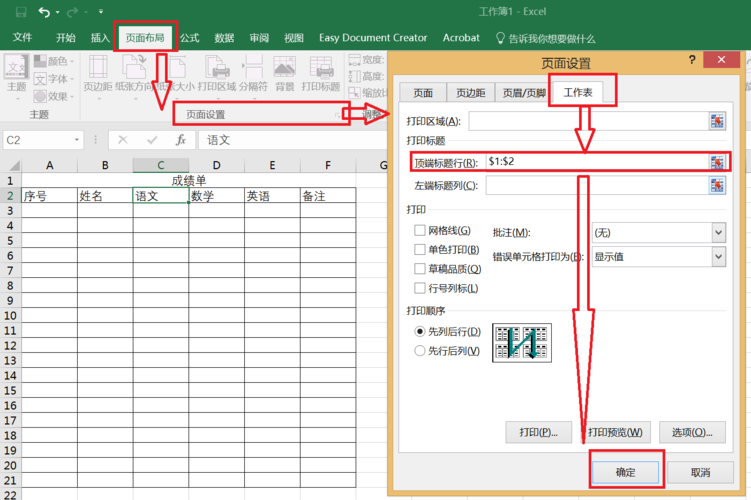
Task: Enable the 单色打印 checkbox
Action: point(420,250)
